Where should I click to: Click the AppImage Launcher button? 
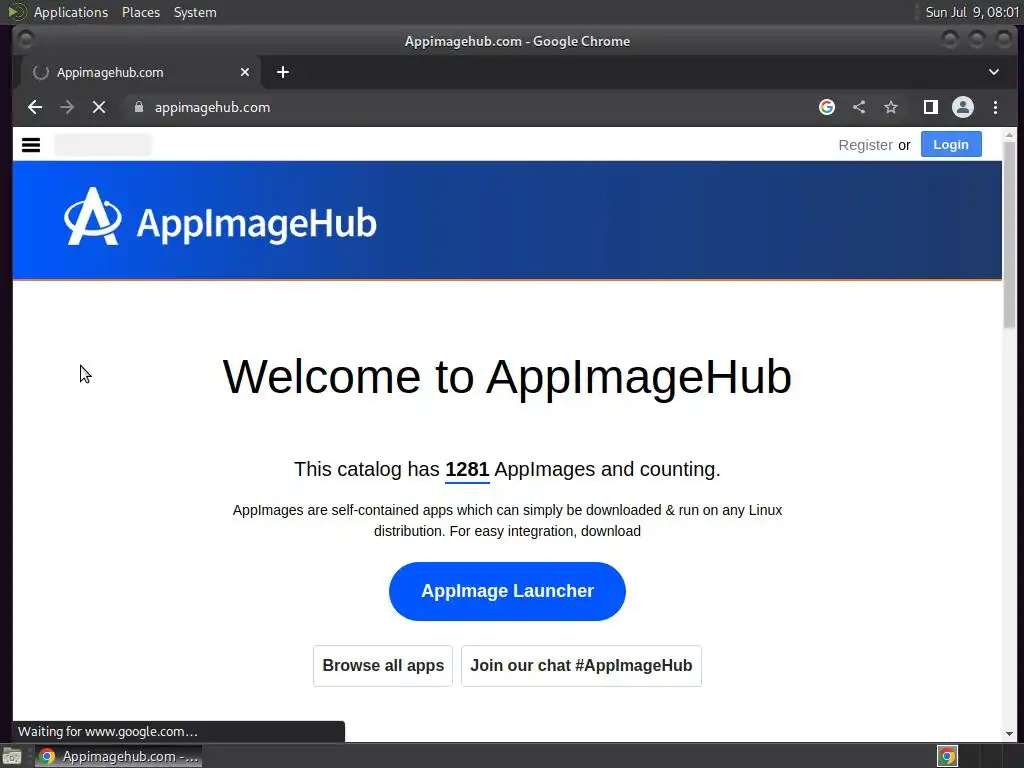pyautogui.click(x=507, y=591)
